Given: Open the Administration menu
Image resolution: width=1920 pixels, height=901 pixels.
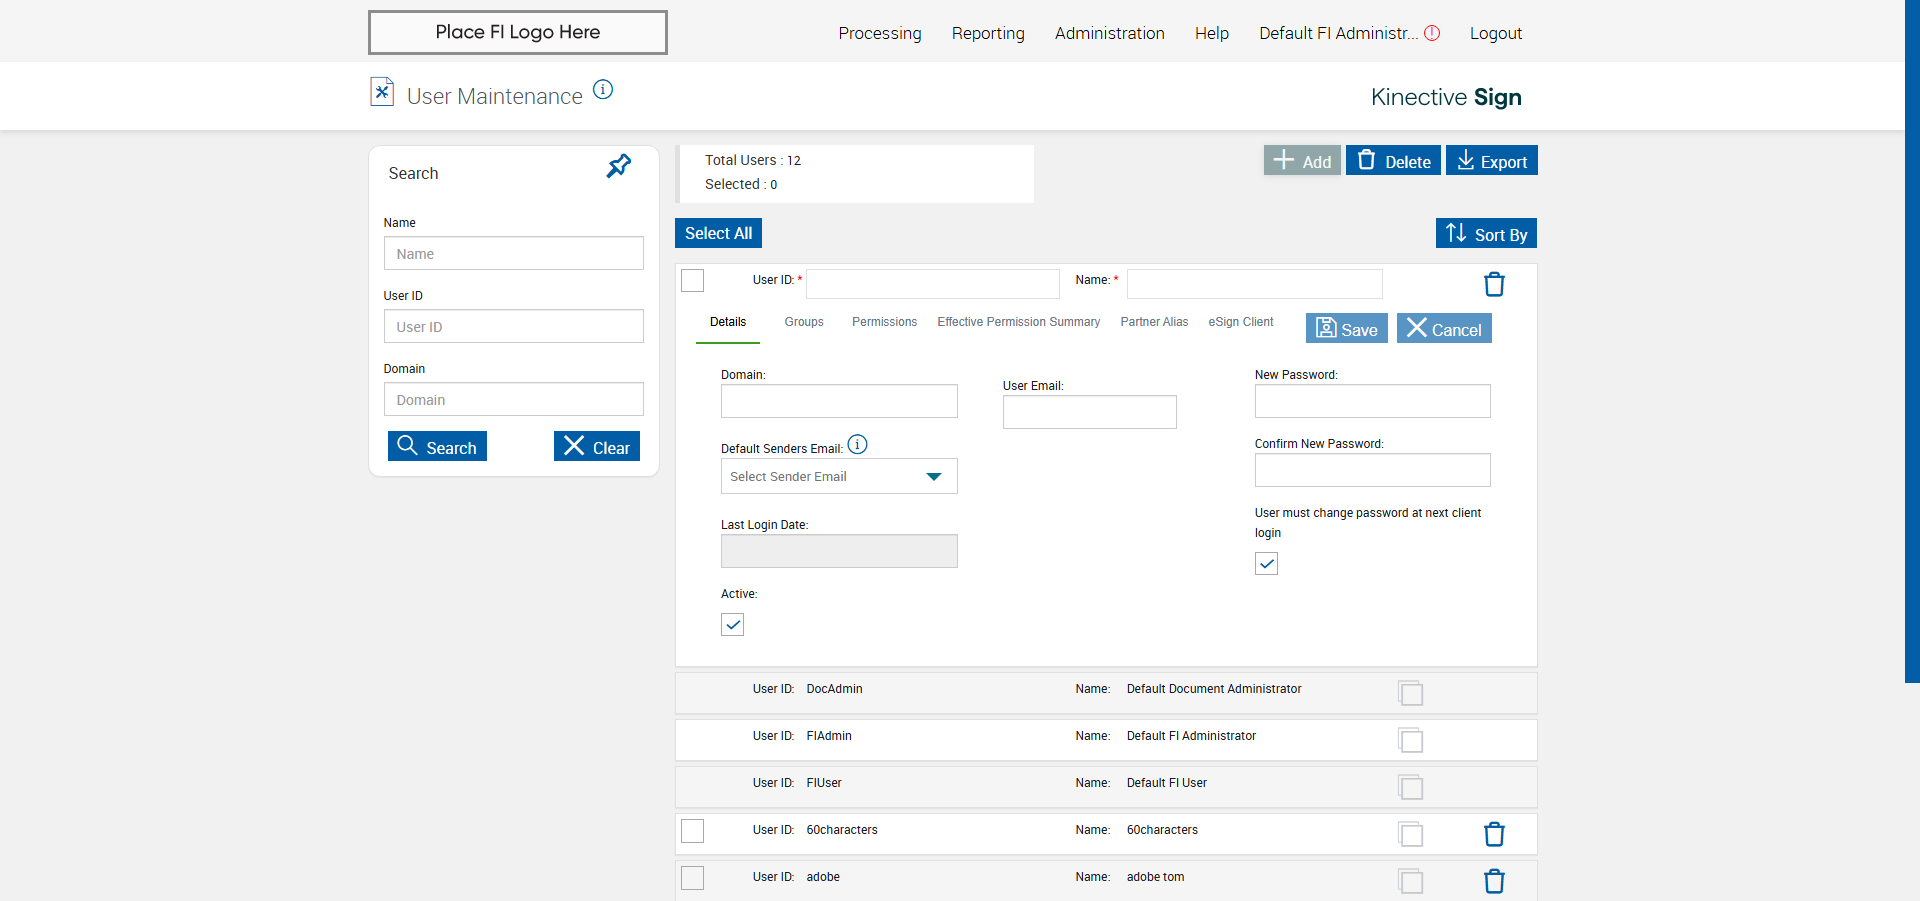Looking at the screenshot, I should (x=1109, y=33).
